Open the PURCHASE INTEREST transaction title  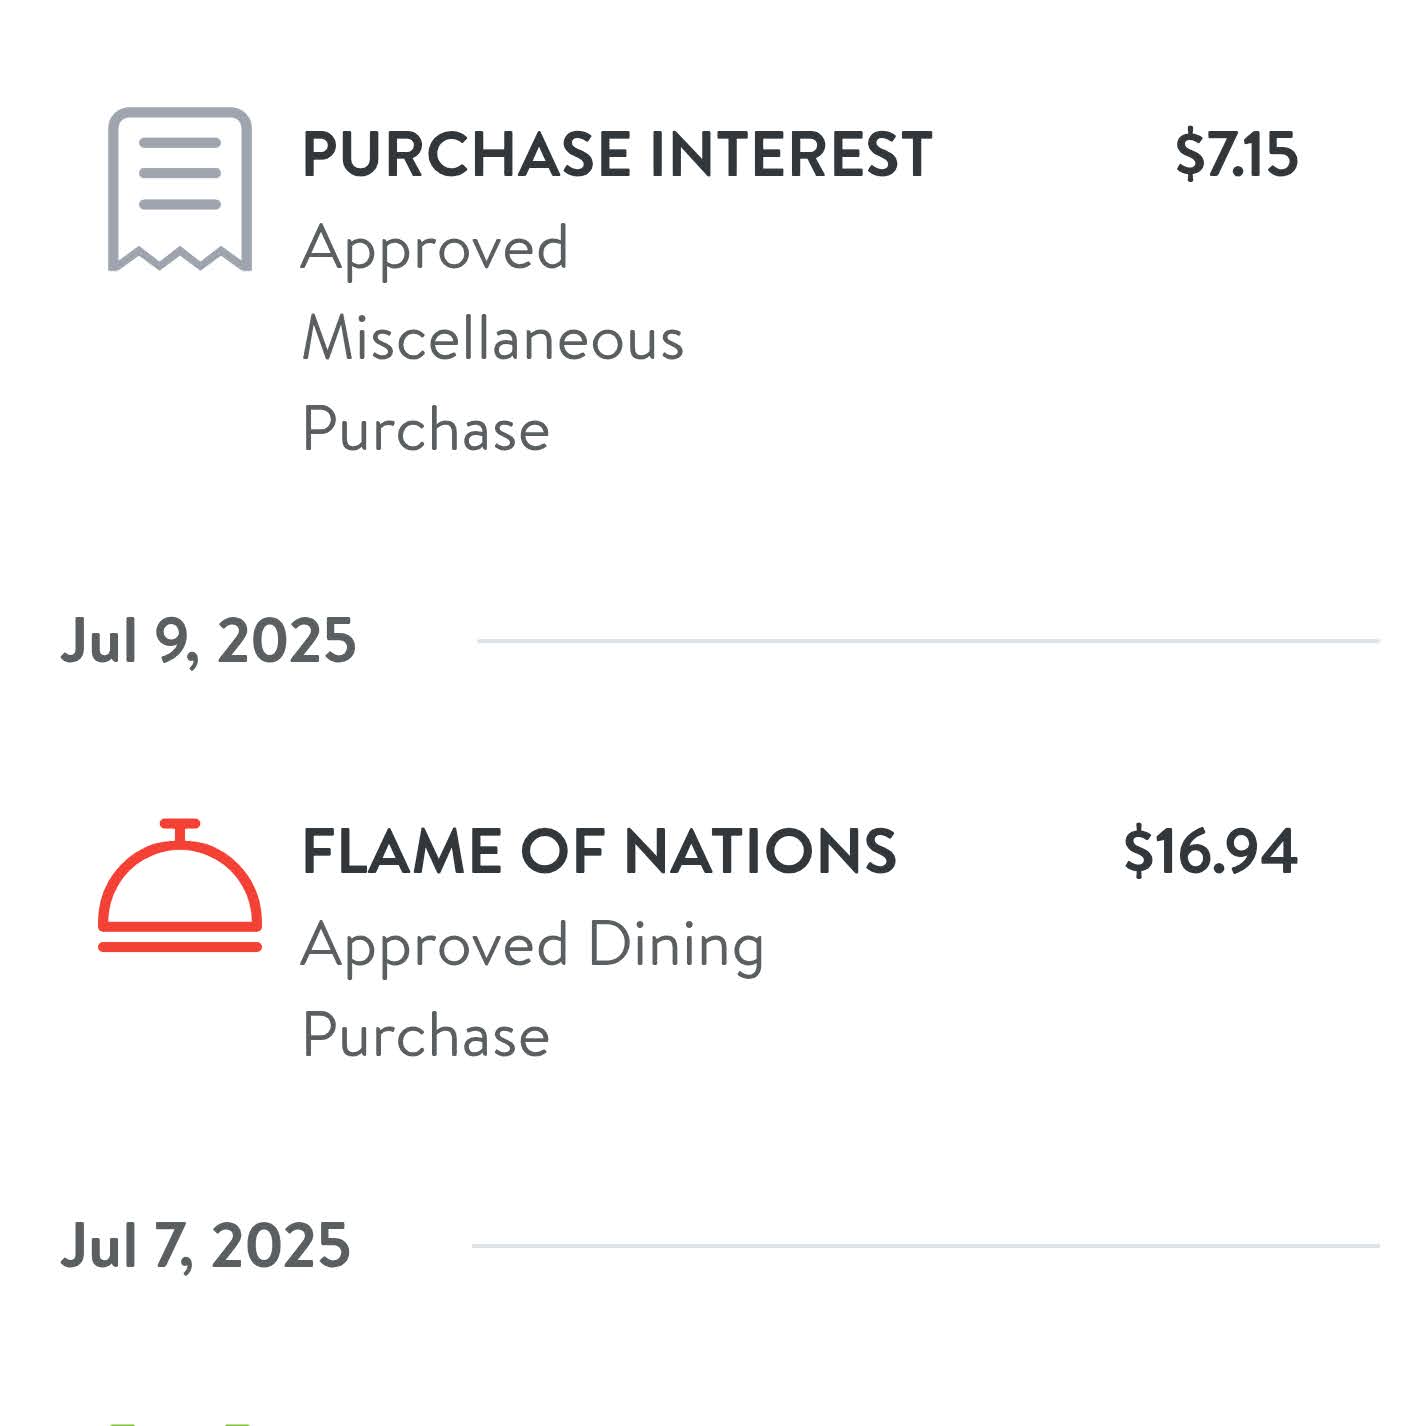[616, 155]
